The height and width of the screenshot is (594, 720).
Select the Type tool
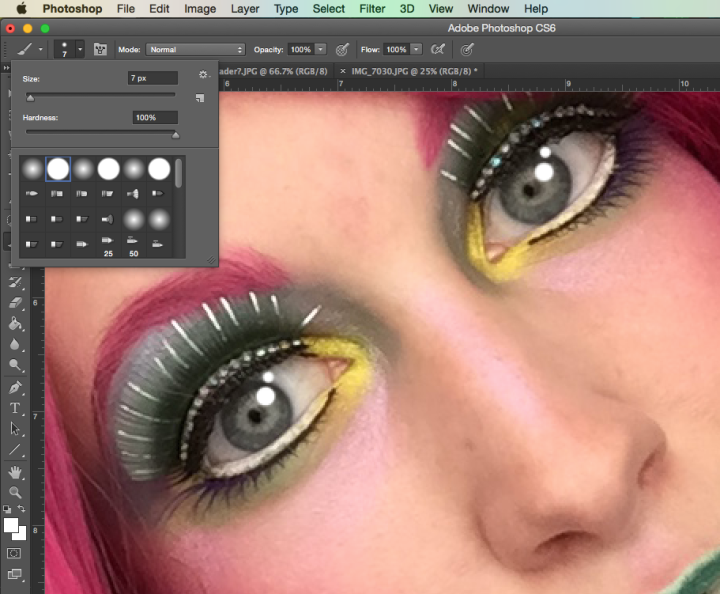click(x=15, y=408)
